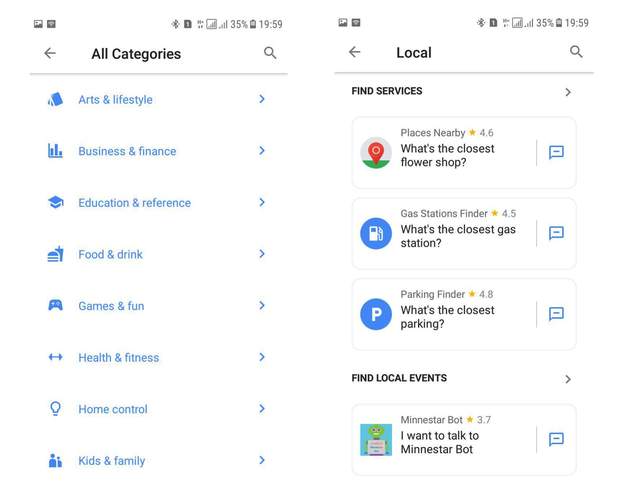The width and height of the screenshot is (620, 487).
Task: Open Business & finance category
Action: [x=127, y=151]
